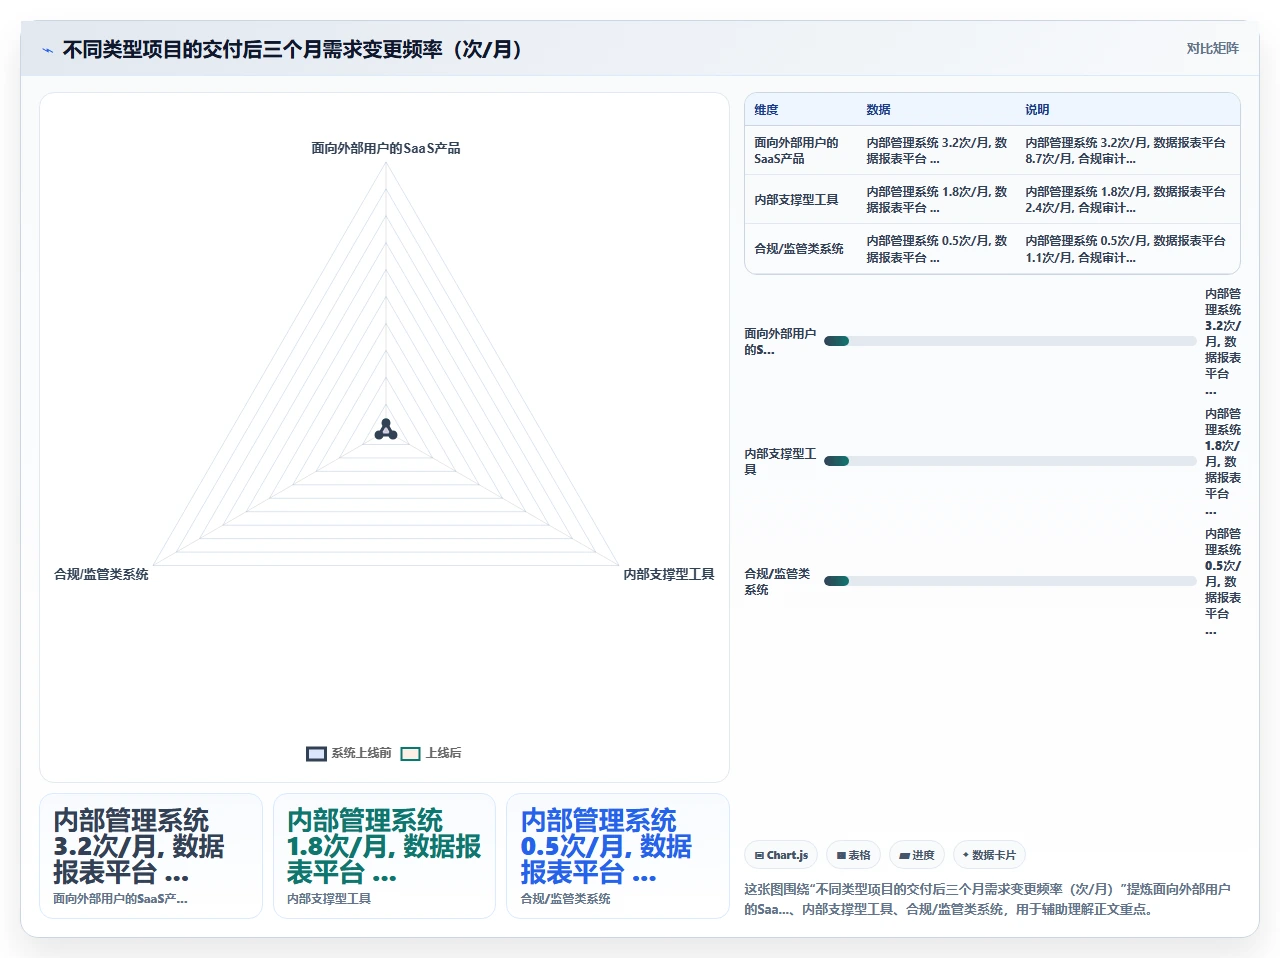Click the data points at radar chart center
The width and height of the screenshot is (1280, 958).
(386, 431)
